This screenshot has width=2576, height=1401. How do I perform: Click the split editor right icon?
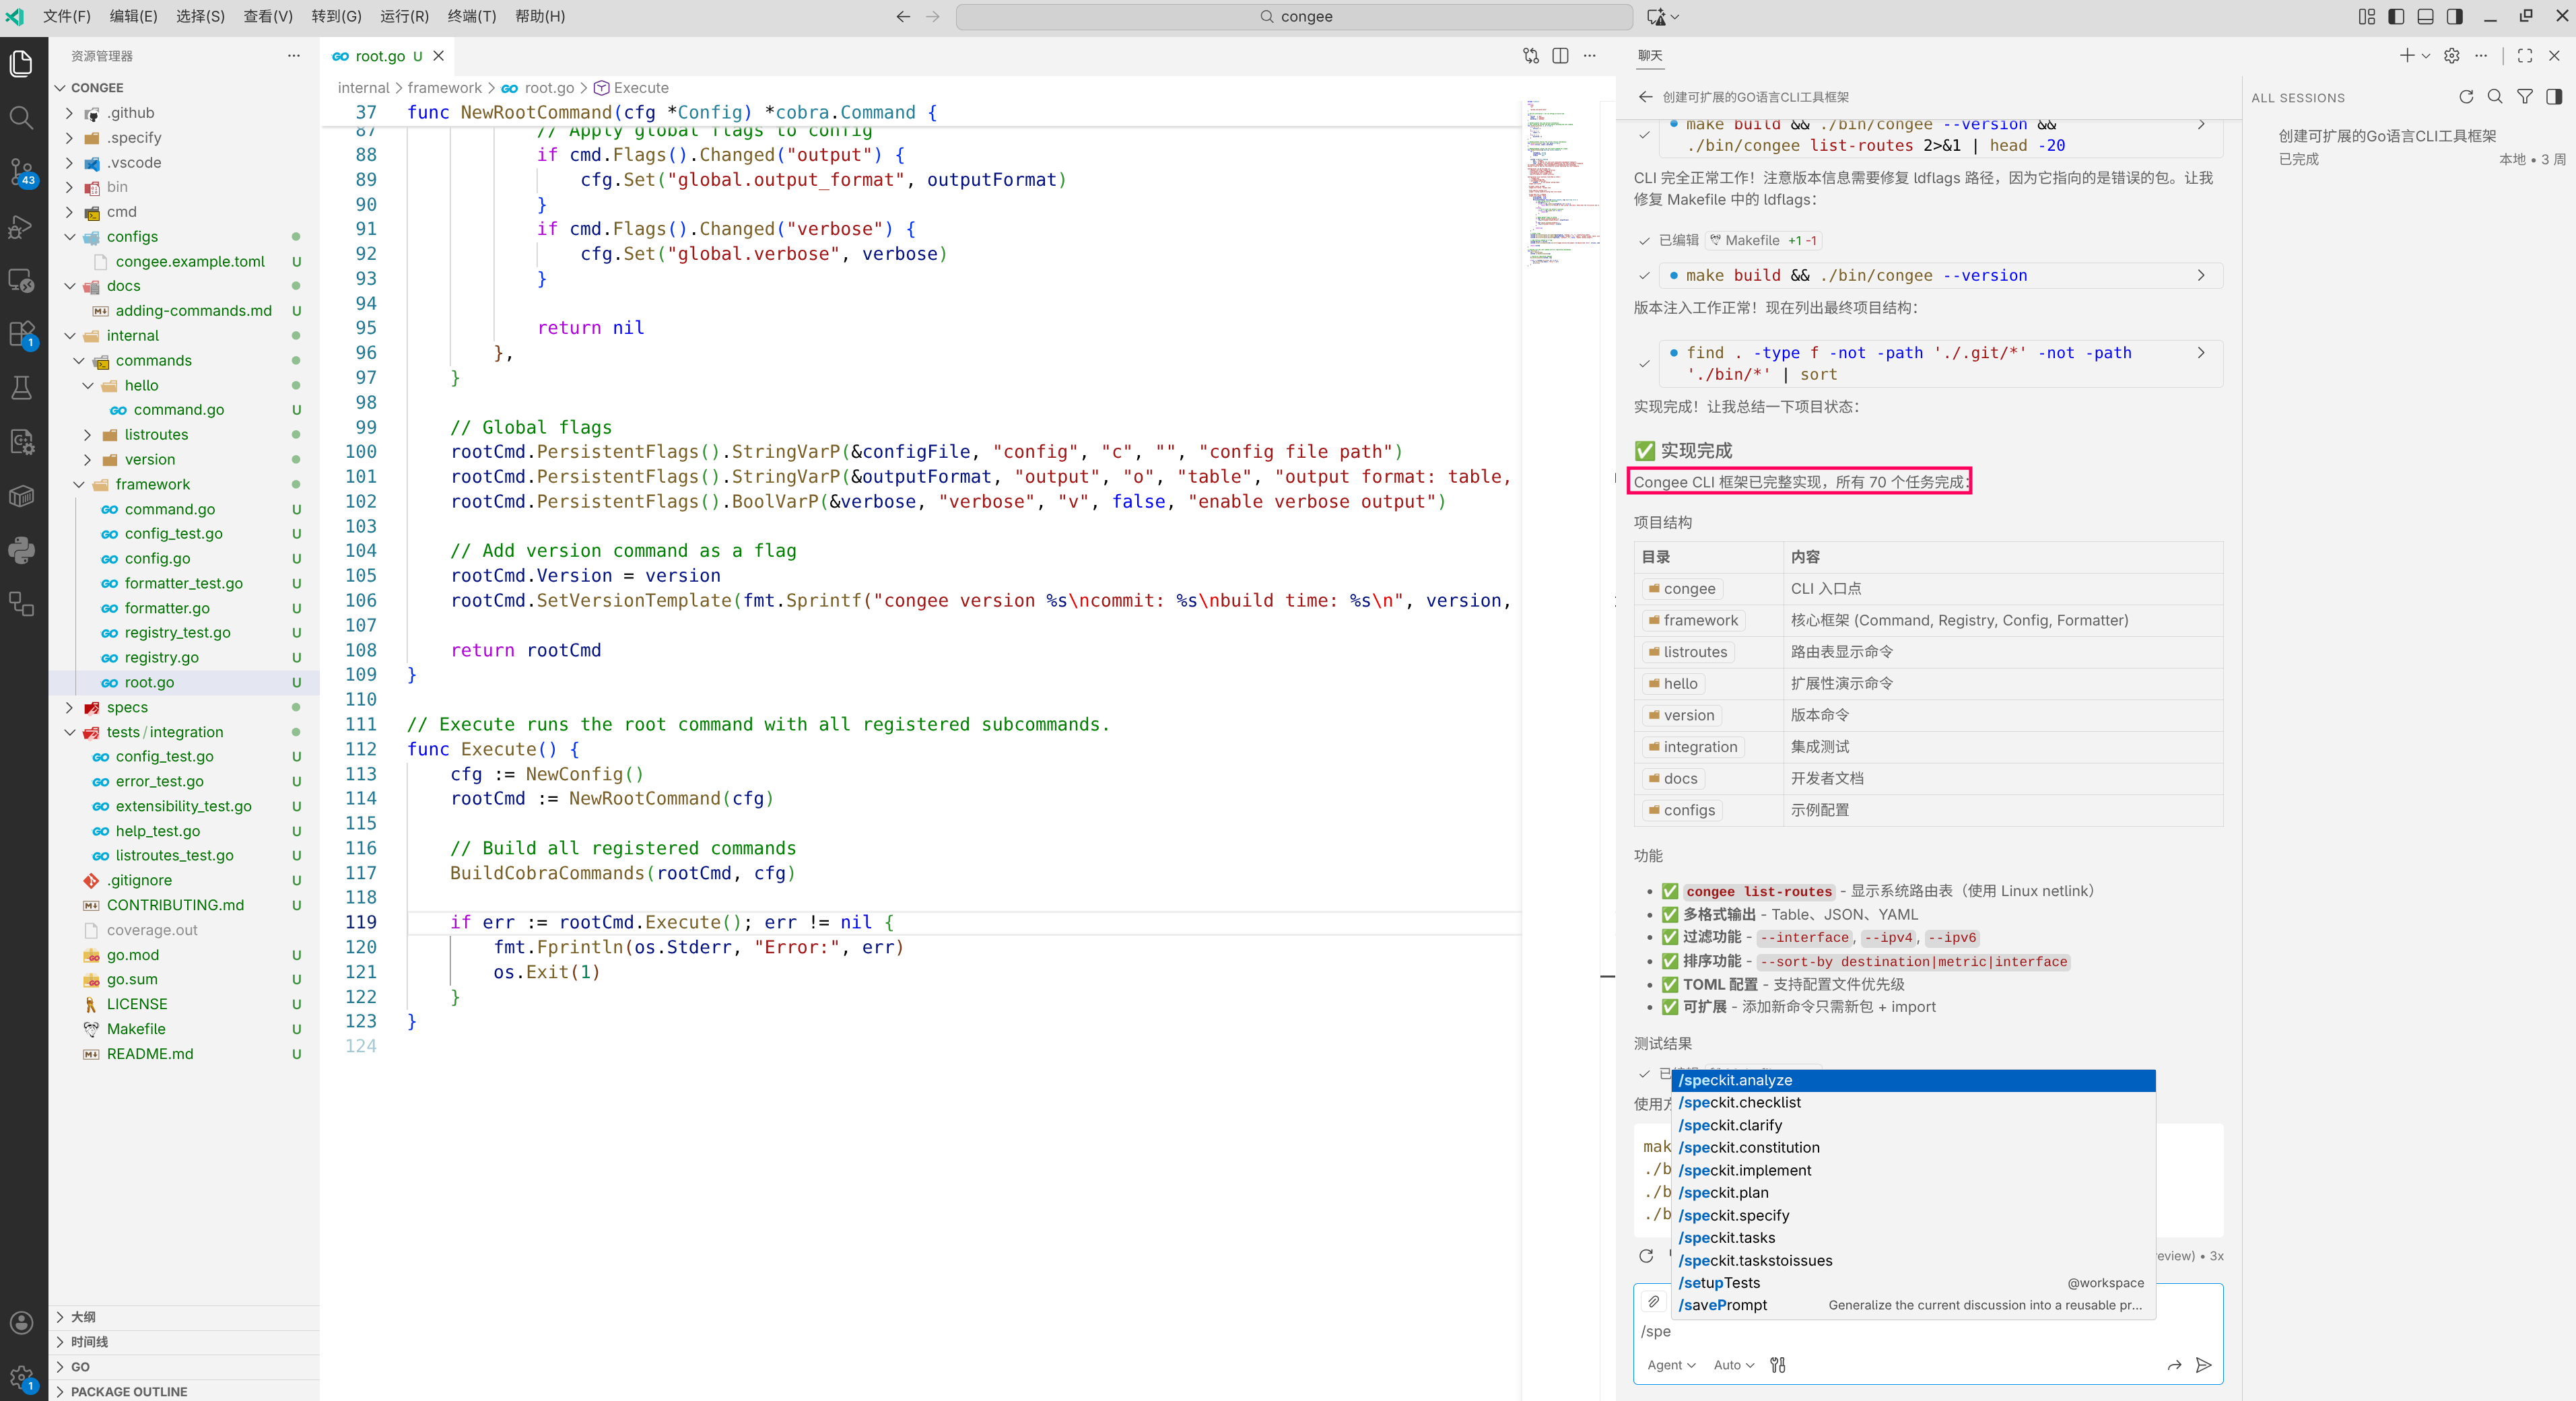click(x=1560, y=56)
